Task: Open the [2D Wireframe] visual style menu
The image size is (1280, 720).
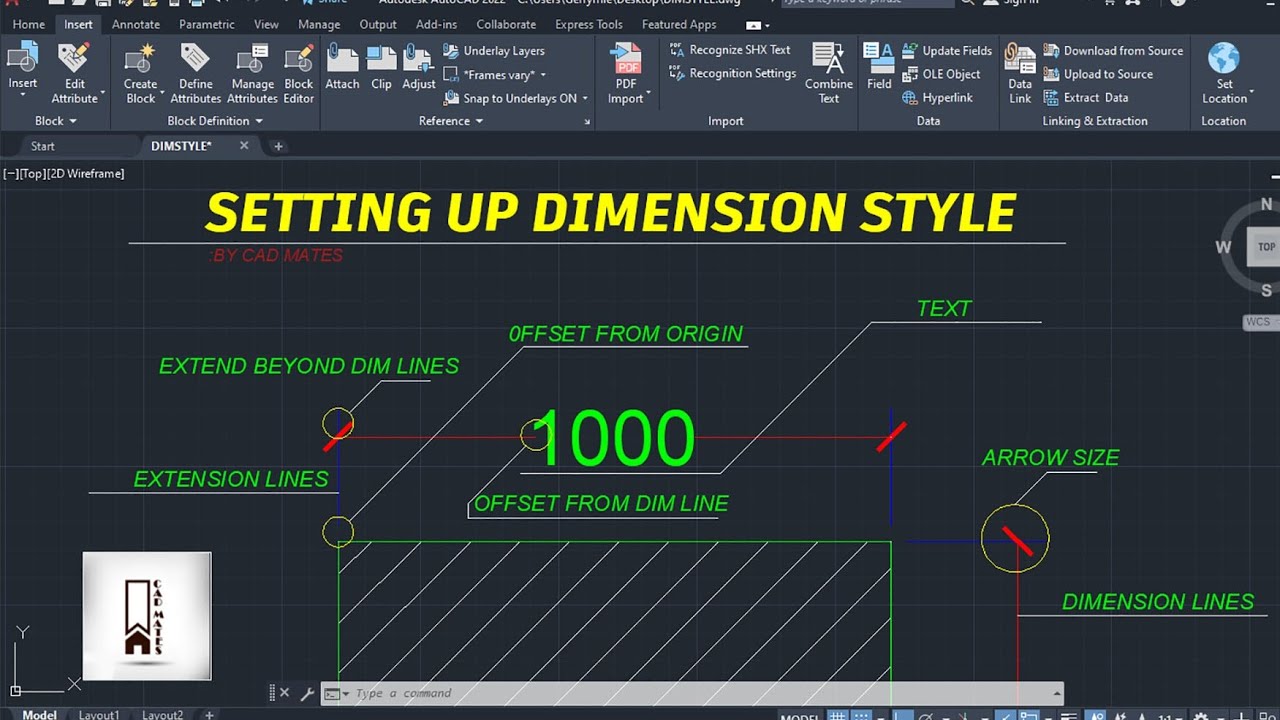Action: 86,174
